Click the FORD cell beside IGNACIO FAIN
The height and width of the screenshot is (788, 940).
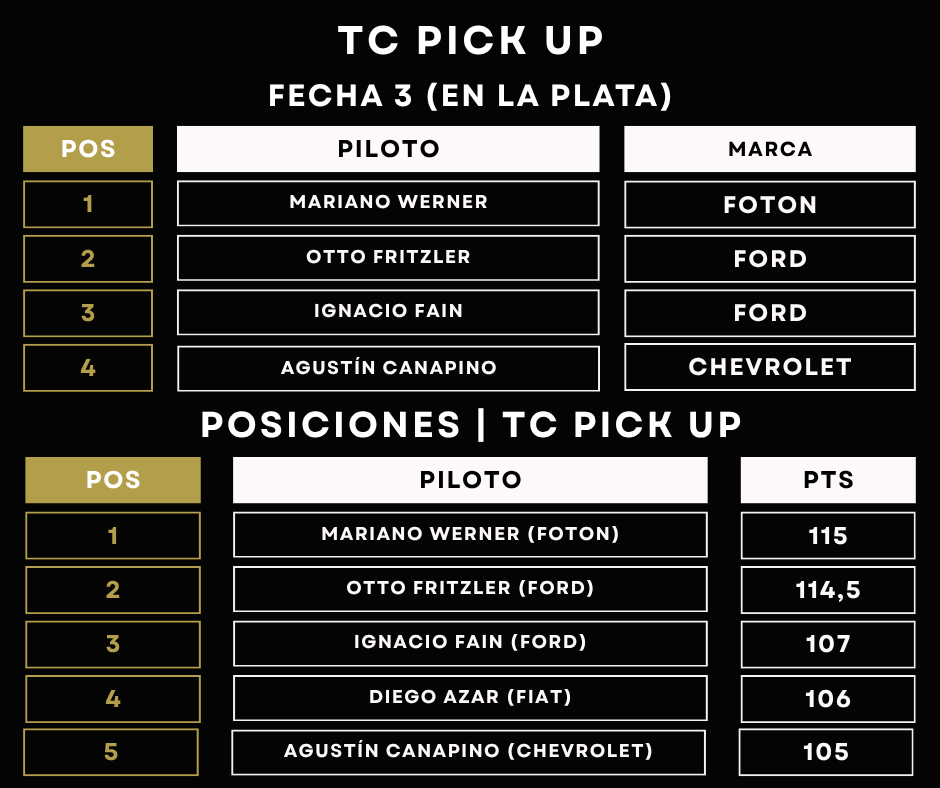(x=769, y=313)
